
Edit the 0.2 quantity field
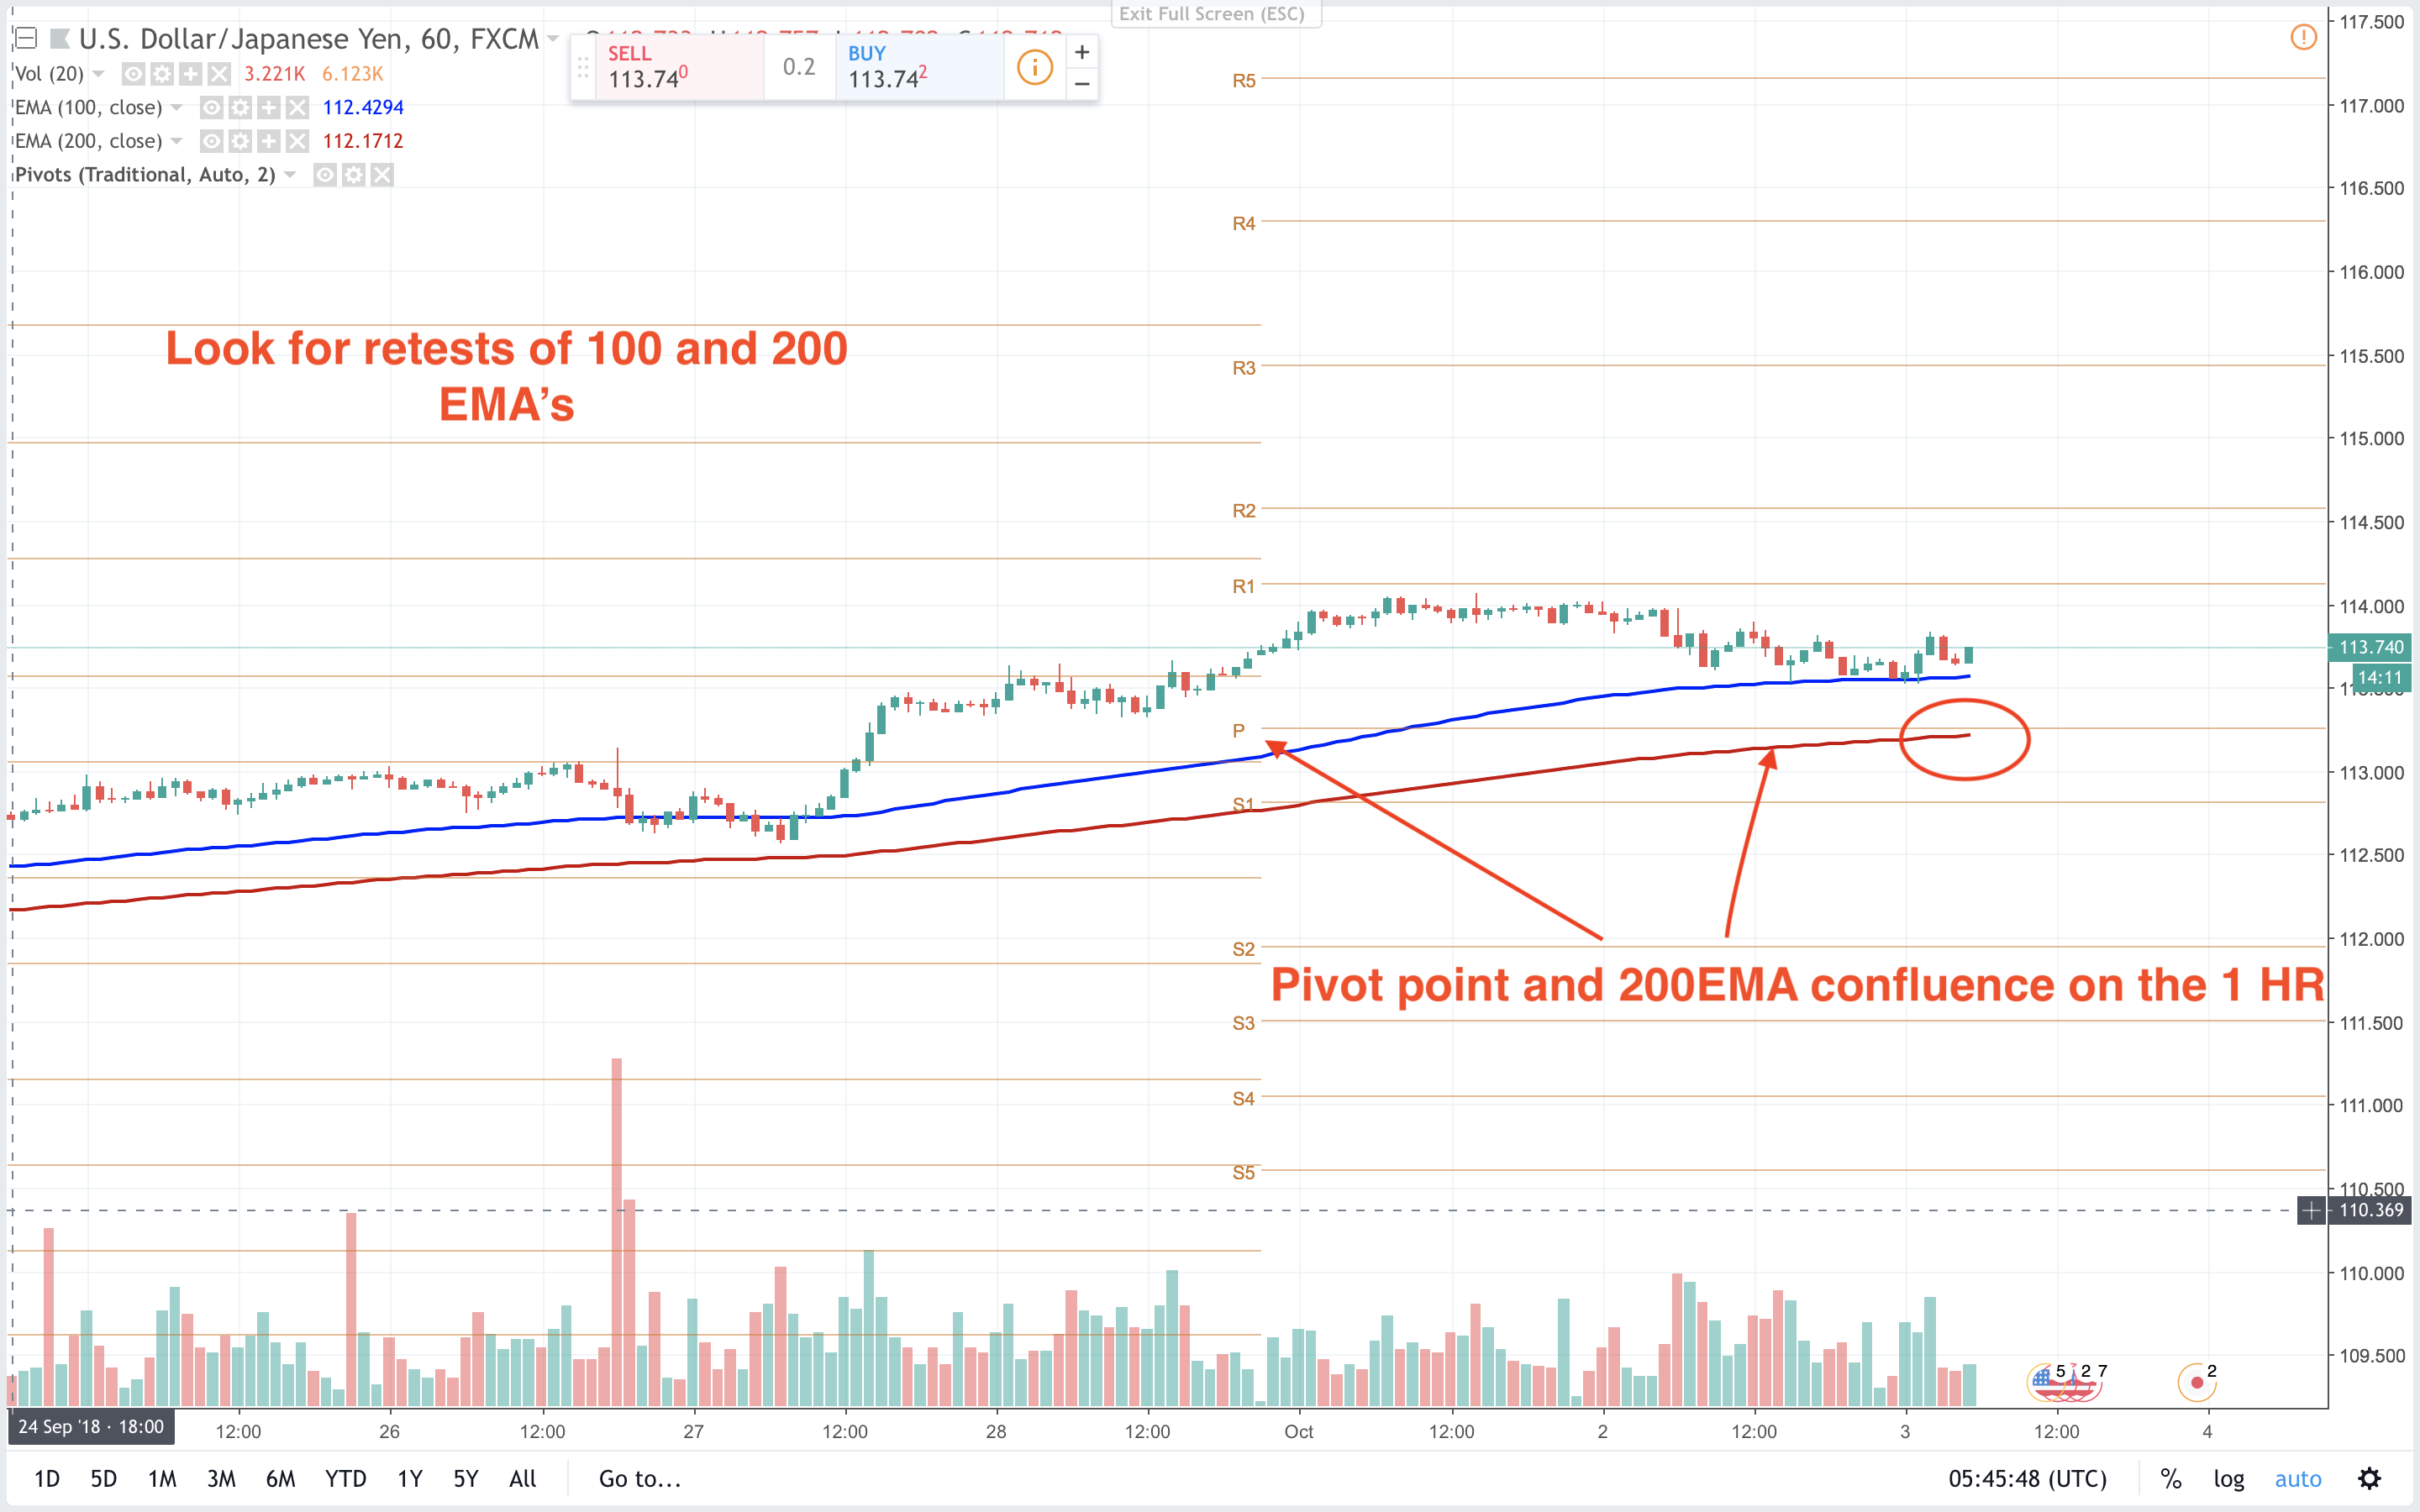799,67
